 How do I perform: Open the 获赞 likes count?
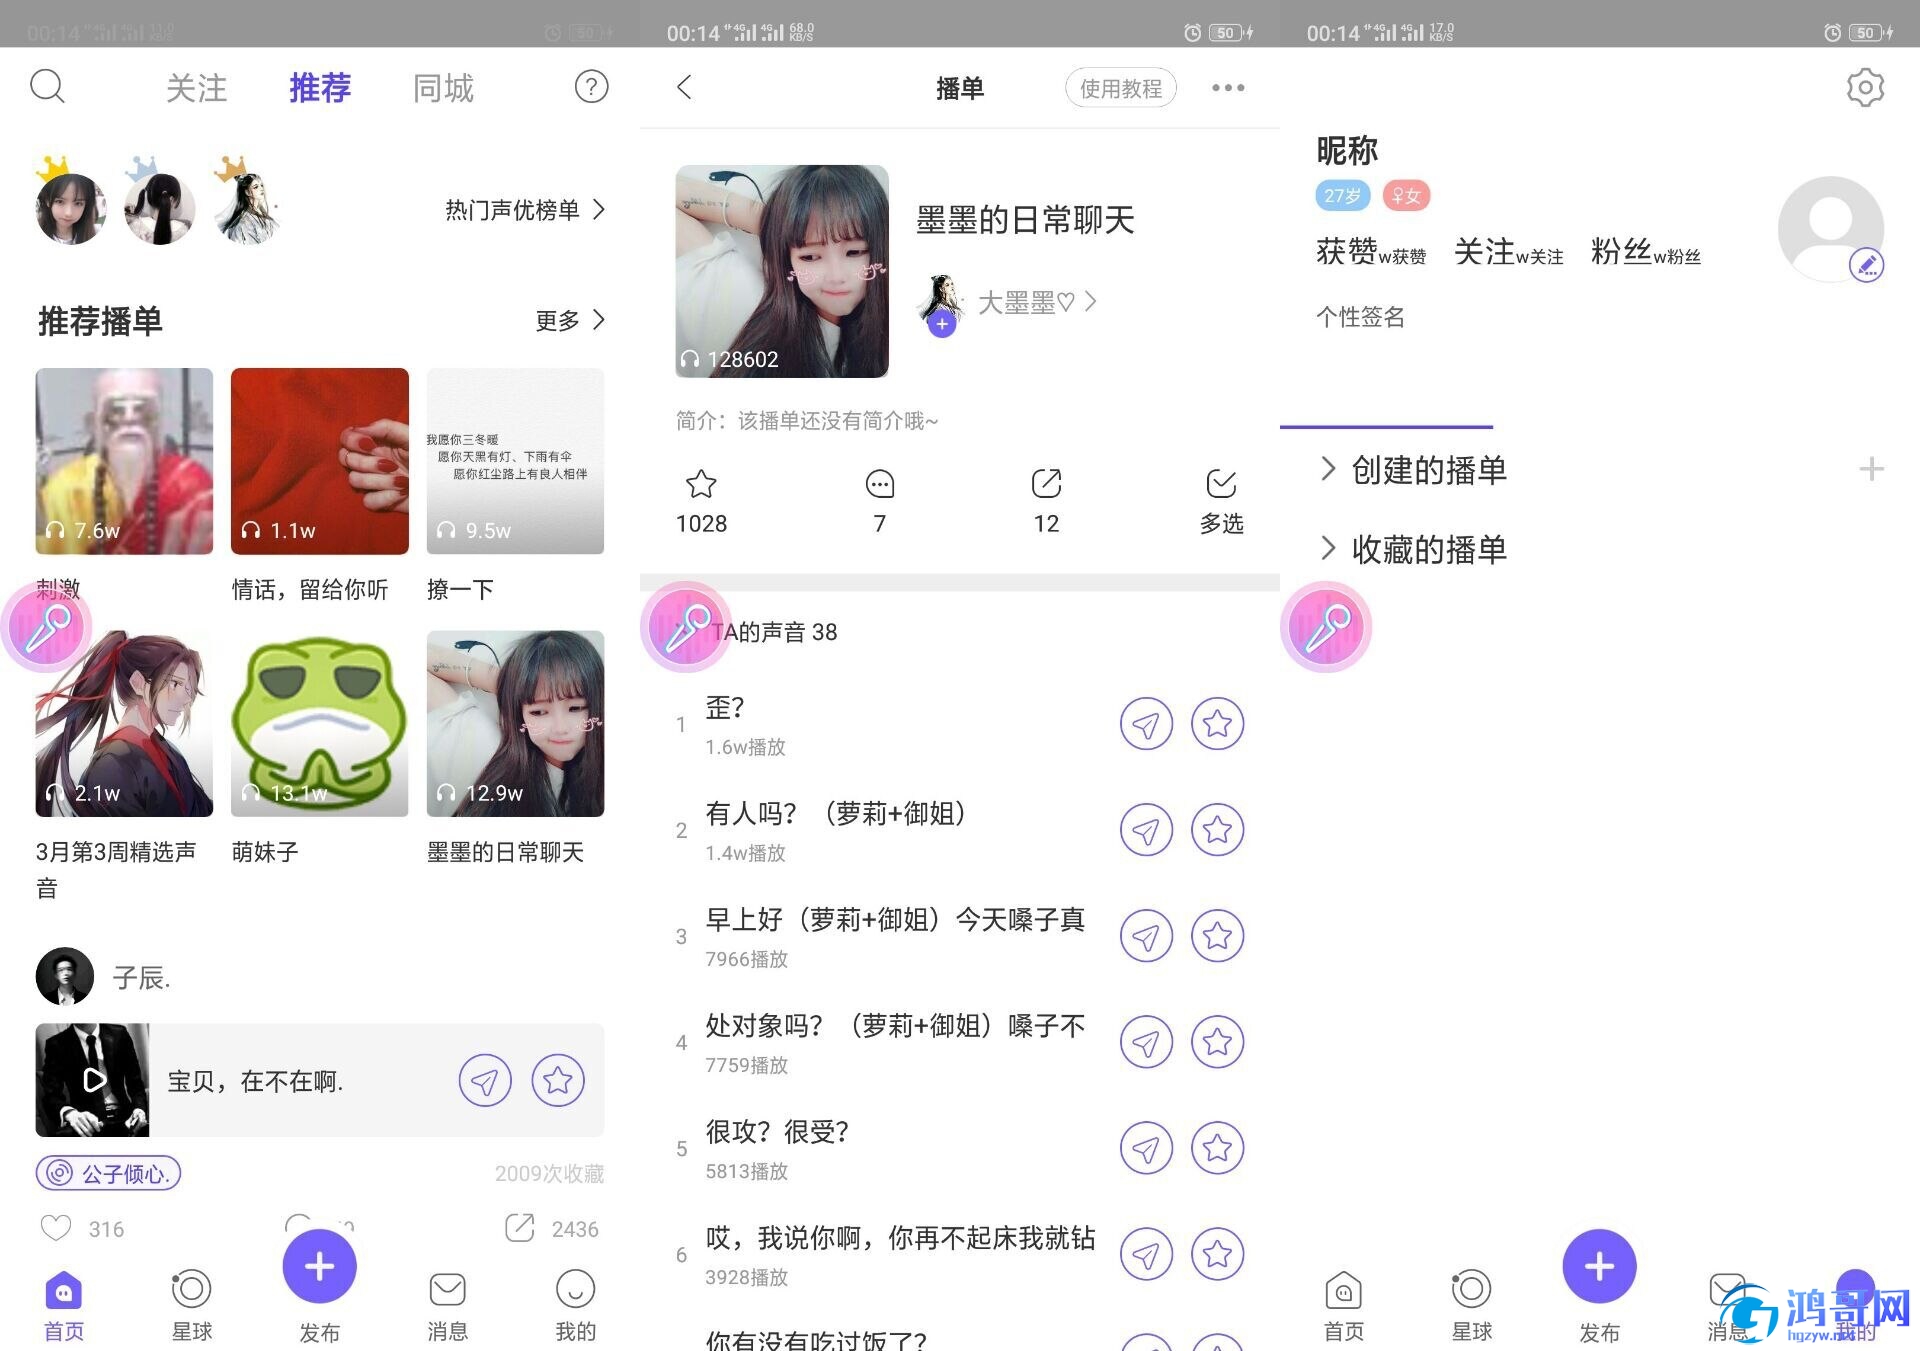click(x=1371, y=252)
